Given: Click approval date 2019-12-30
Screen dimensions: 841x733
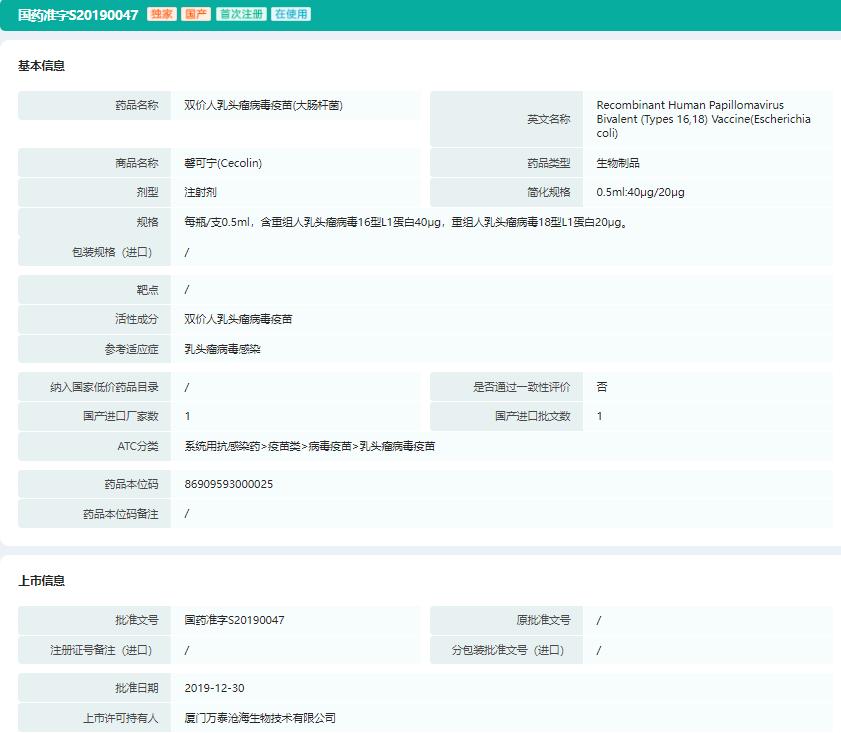Looking at the screenshot, I should [215, 688].
